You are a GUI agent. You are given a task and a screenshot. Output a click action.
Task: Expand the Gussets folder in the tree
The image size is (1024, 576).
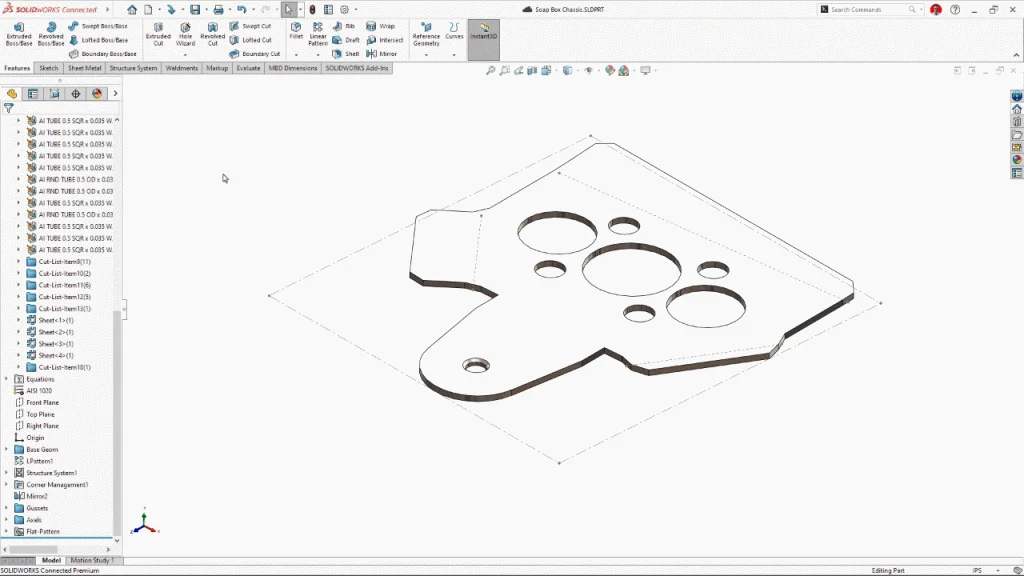[x=7, y=508]
